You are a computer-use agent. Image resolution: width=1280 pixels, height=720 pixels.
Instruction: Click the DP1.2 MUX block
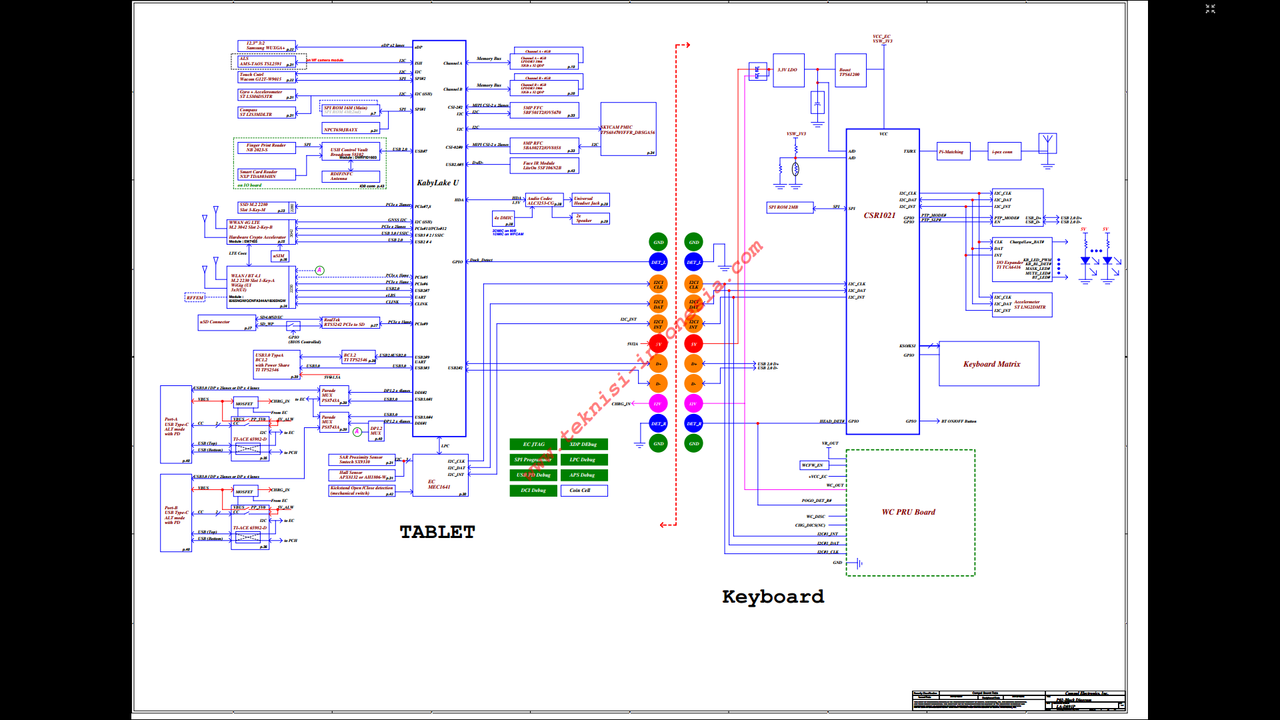click(375, 431)
